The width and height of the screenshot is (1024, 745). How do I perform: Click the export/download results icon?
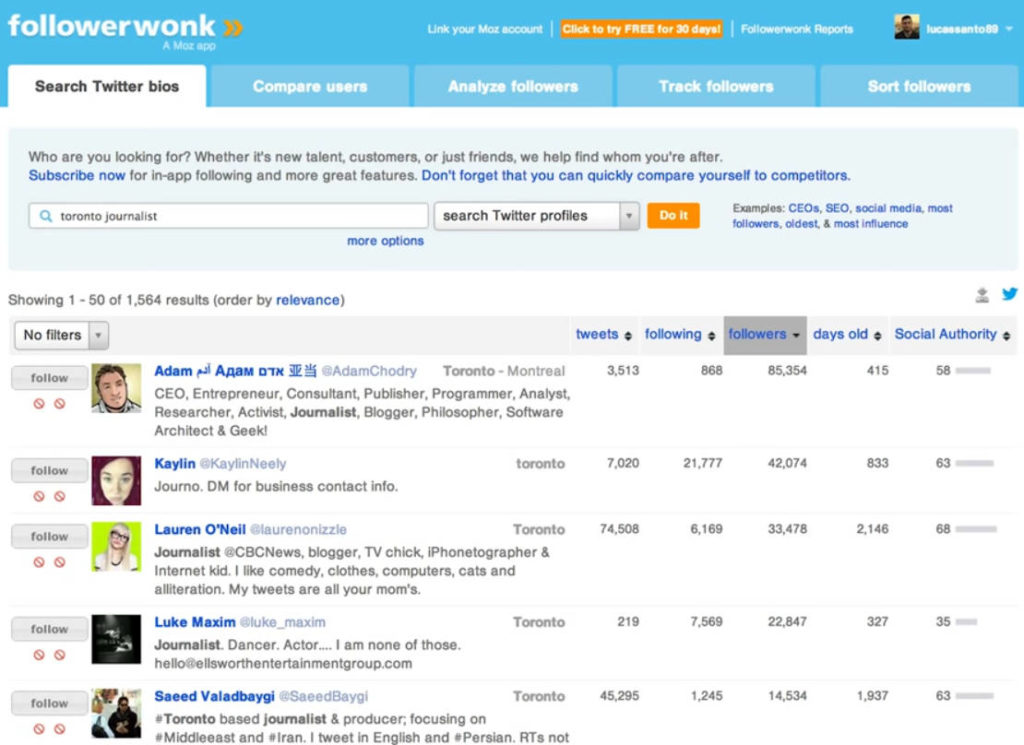[x=982, y=294]
